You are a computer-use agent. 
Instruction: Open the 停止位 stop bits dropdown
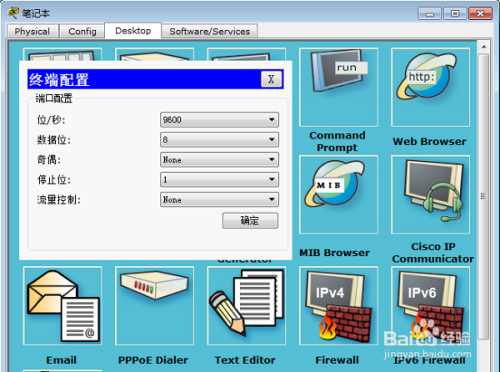(x=219, y=180)
